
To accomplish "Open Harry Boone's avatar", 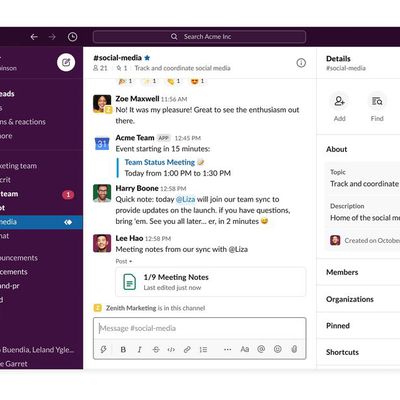I will 102,193.
